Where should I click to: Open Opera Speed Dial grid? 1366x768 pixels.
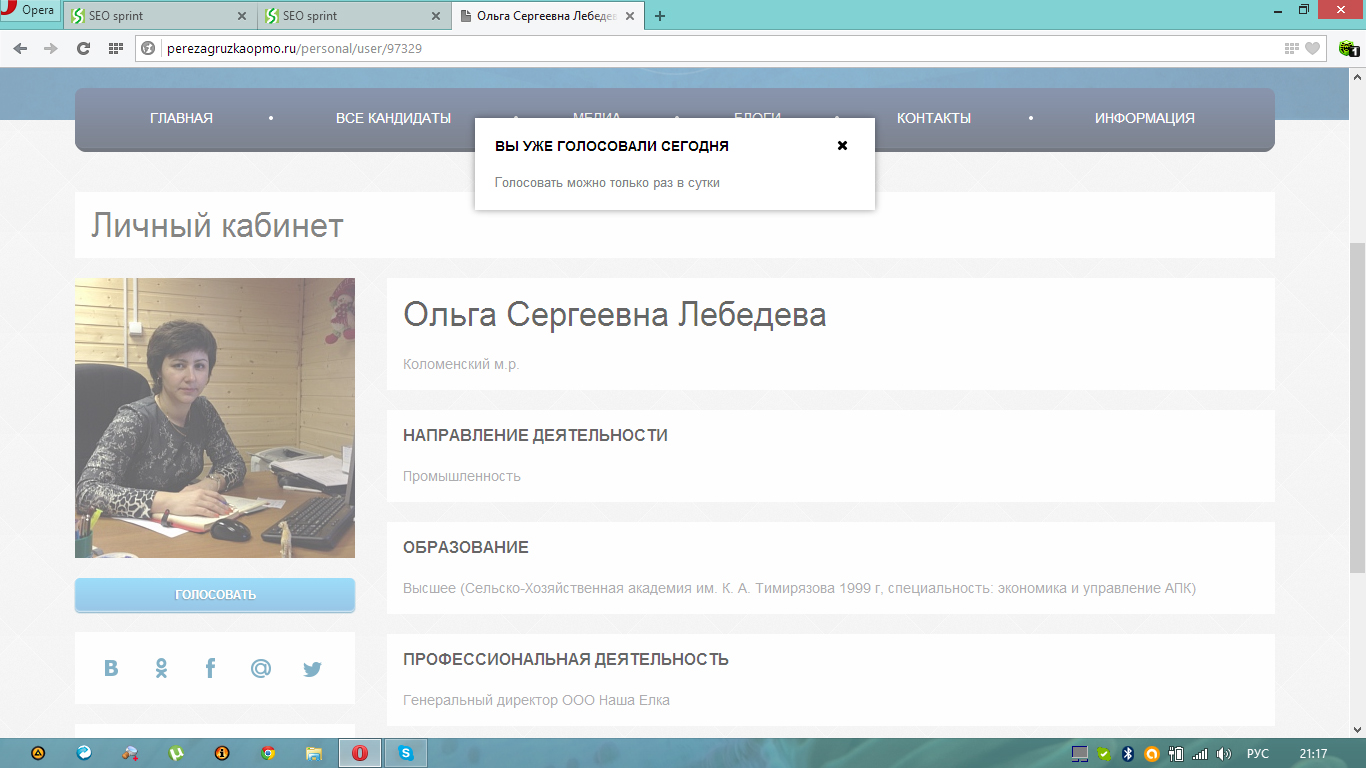[115, 48]
